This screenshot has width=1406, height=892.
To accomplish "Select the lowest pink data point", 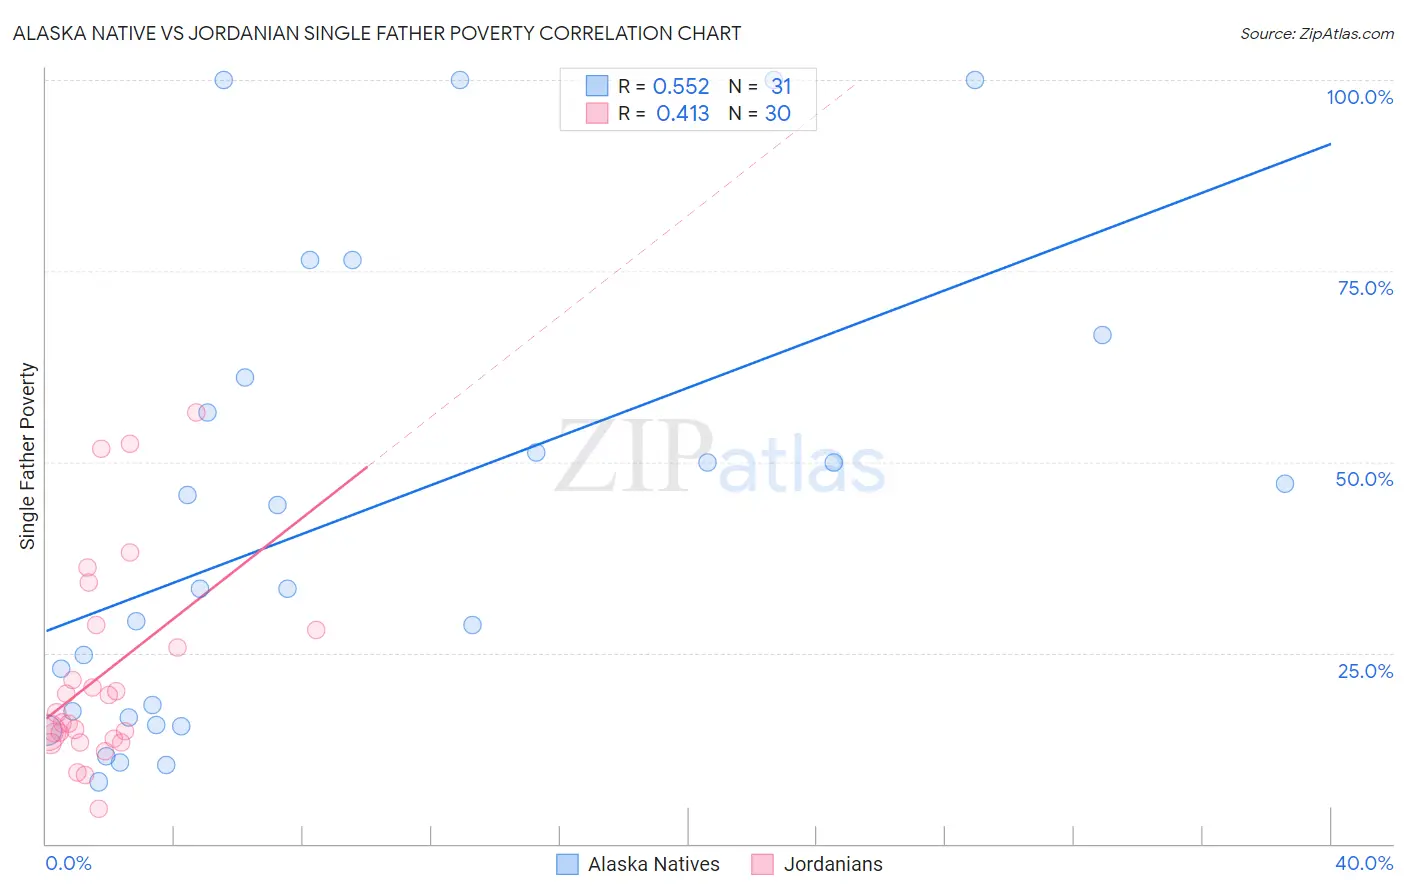I will tap(98, 809).
